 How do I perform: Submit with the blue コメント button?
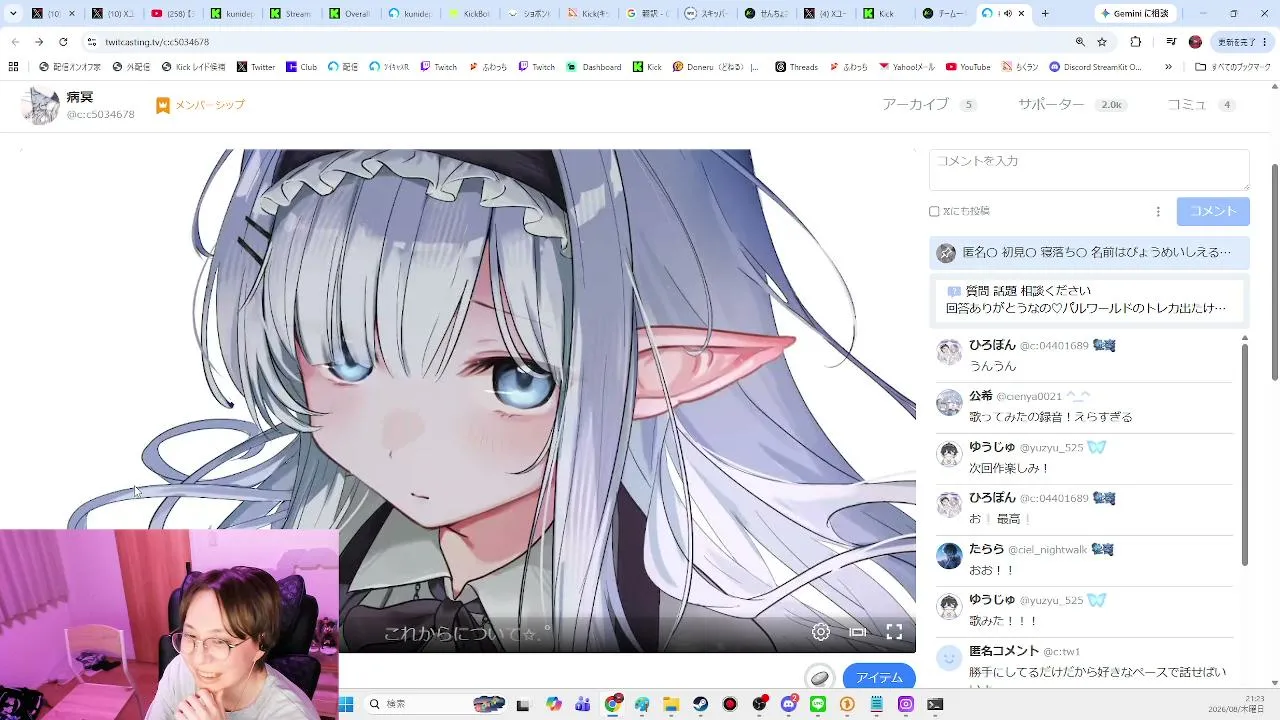tap(1213, 211)
